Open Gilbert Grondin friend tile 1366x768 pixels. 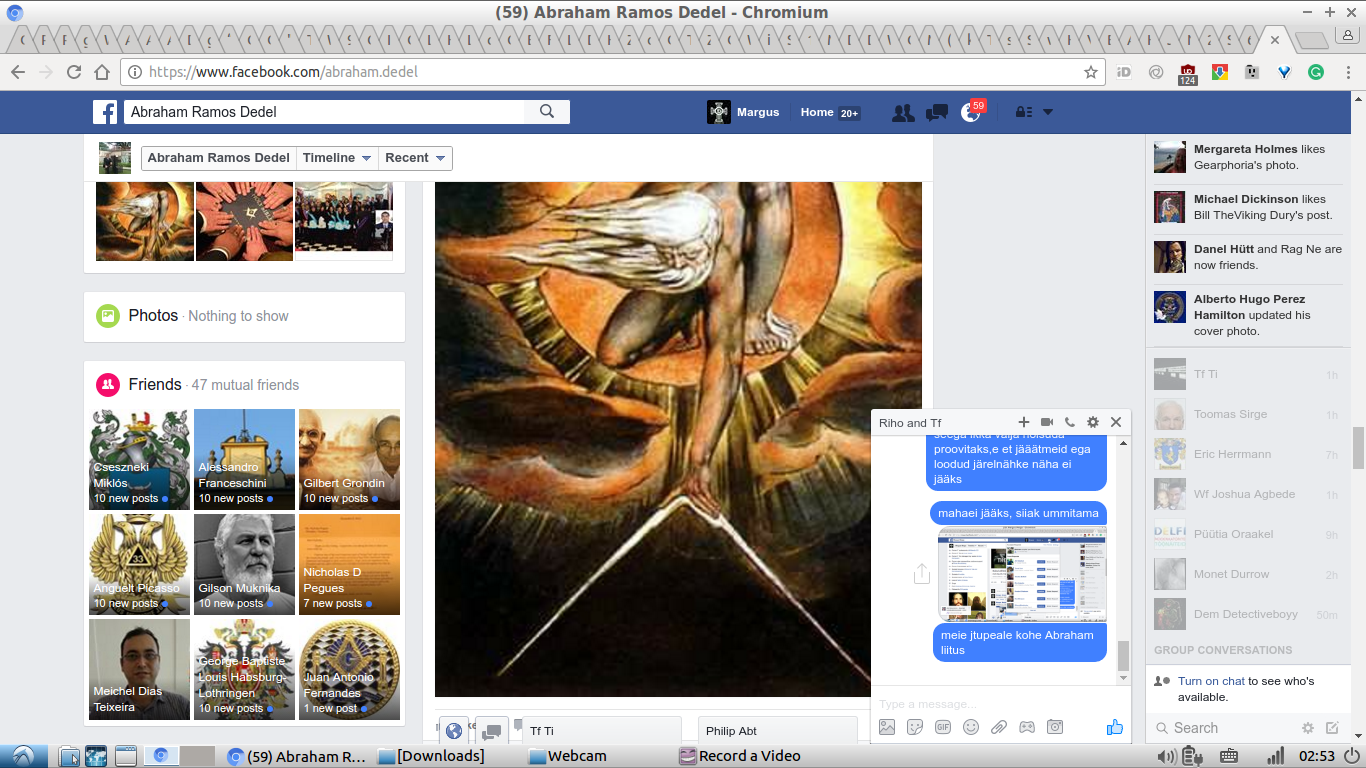tap(349, 459)
